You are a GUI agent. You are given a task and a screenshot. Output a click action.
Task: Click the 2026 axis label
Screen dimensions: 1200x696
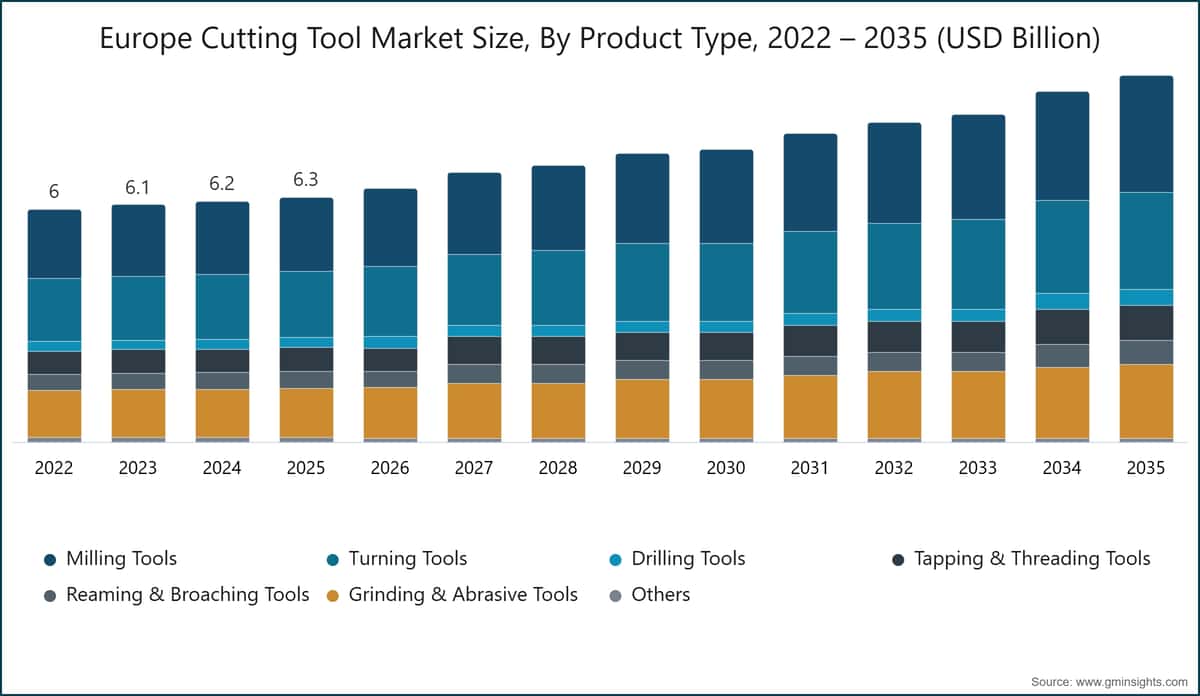(390, 468)
